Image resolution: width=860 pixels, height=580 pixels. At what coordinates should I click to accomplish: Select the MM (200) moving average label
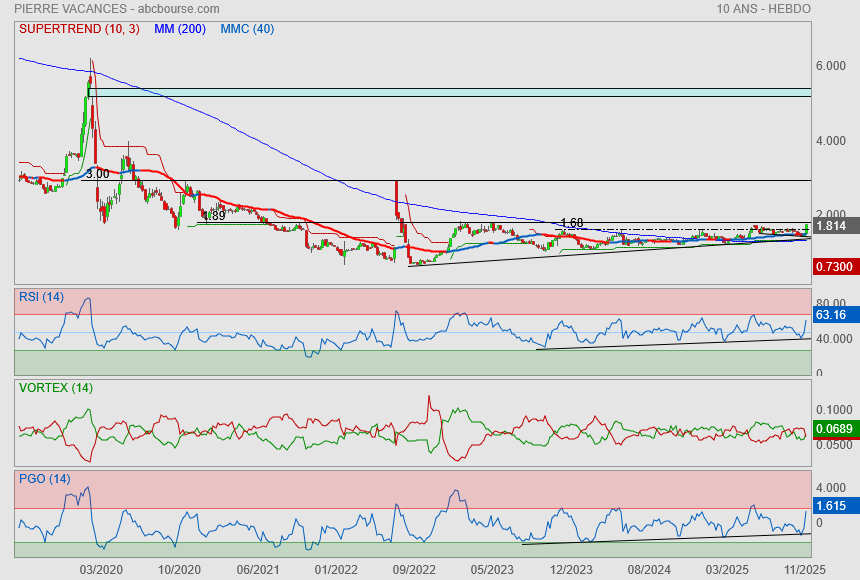pyautogui.click(x=179, y=29)
